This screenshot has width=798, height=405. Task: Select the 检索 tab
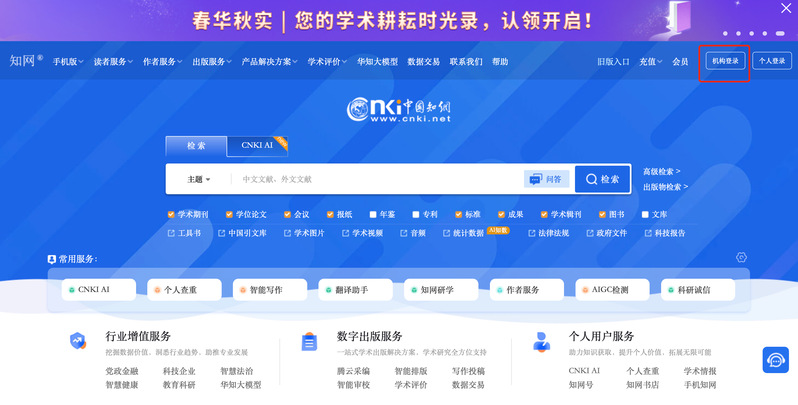tap(196, 146)
